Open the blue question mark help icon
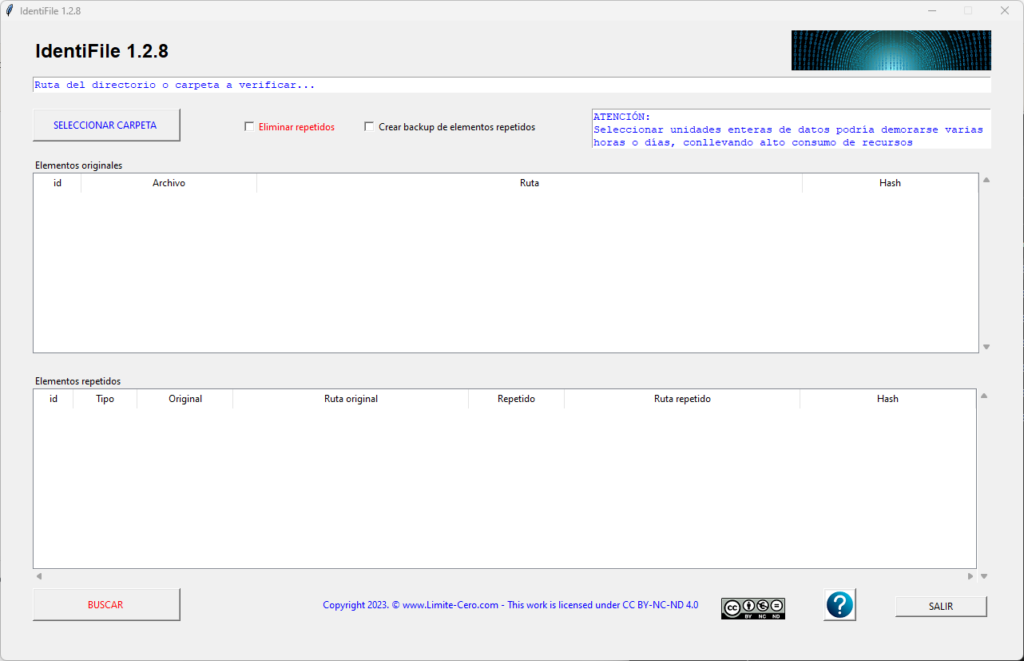The height and width of the screenshot is (661, 1024). coord(839,605)
